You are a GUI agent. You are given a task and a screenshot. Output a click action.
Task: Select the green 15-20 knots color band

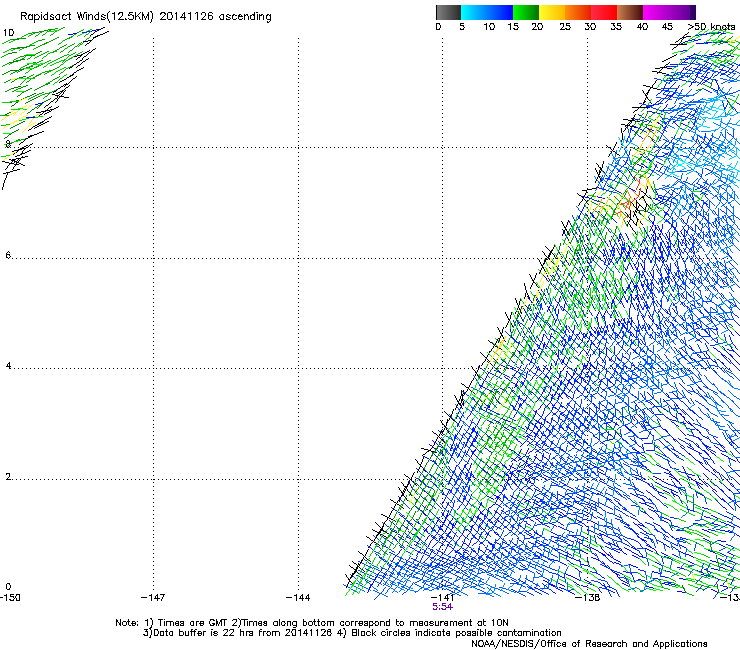[x=526, y=12]
